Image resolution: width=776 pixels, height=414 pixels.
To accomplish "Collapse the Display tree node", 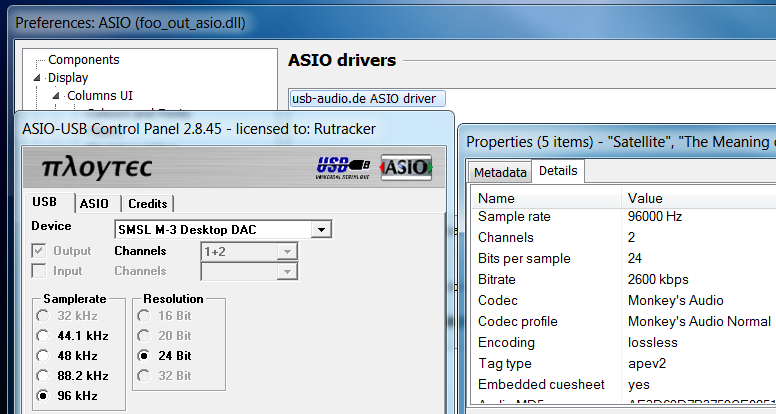I will (x=38, y=78).
